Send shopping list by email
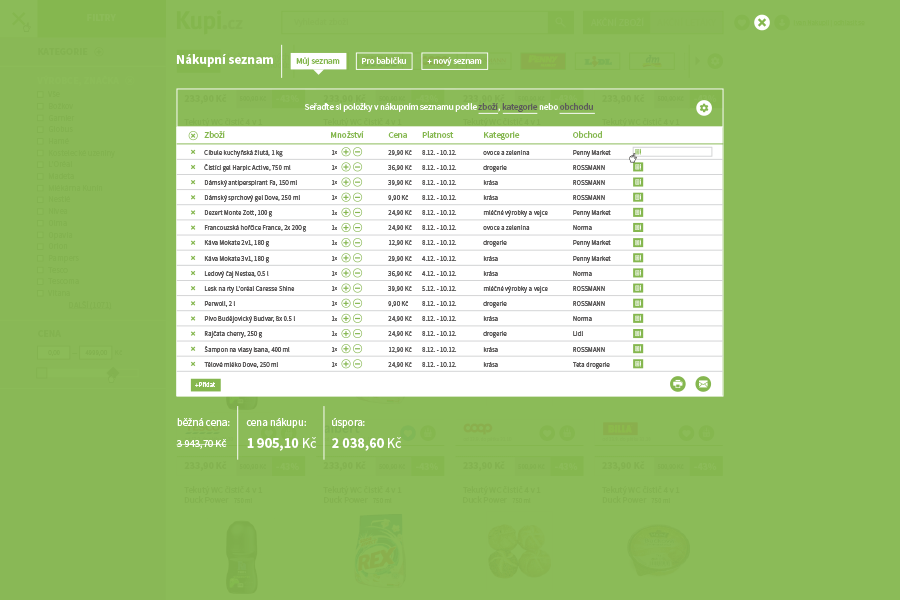The height and width of the screenshot is (600, 900). (x=703, y=384)
